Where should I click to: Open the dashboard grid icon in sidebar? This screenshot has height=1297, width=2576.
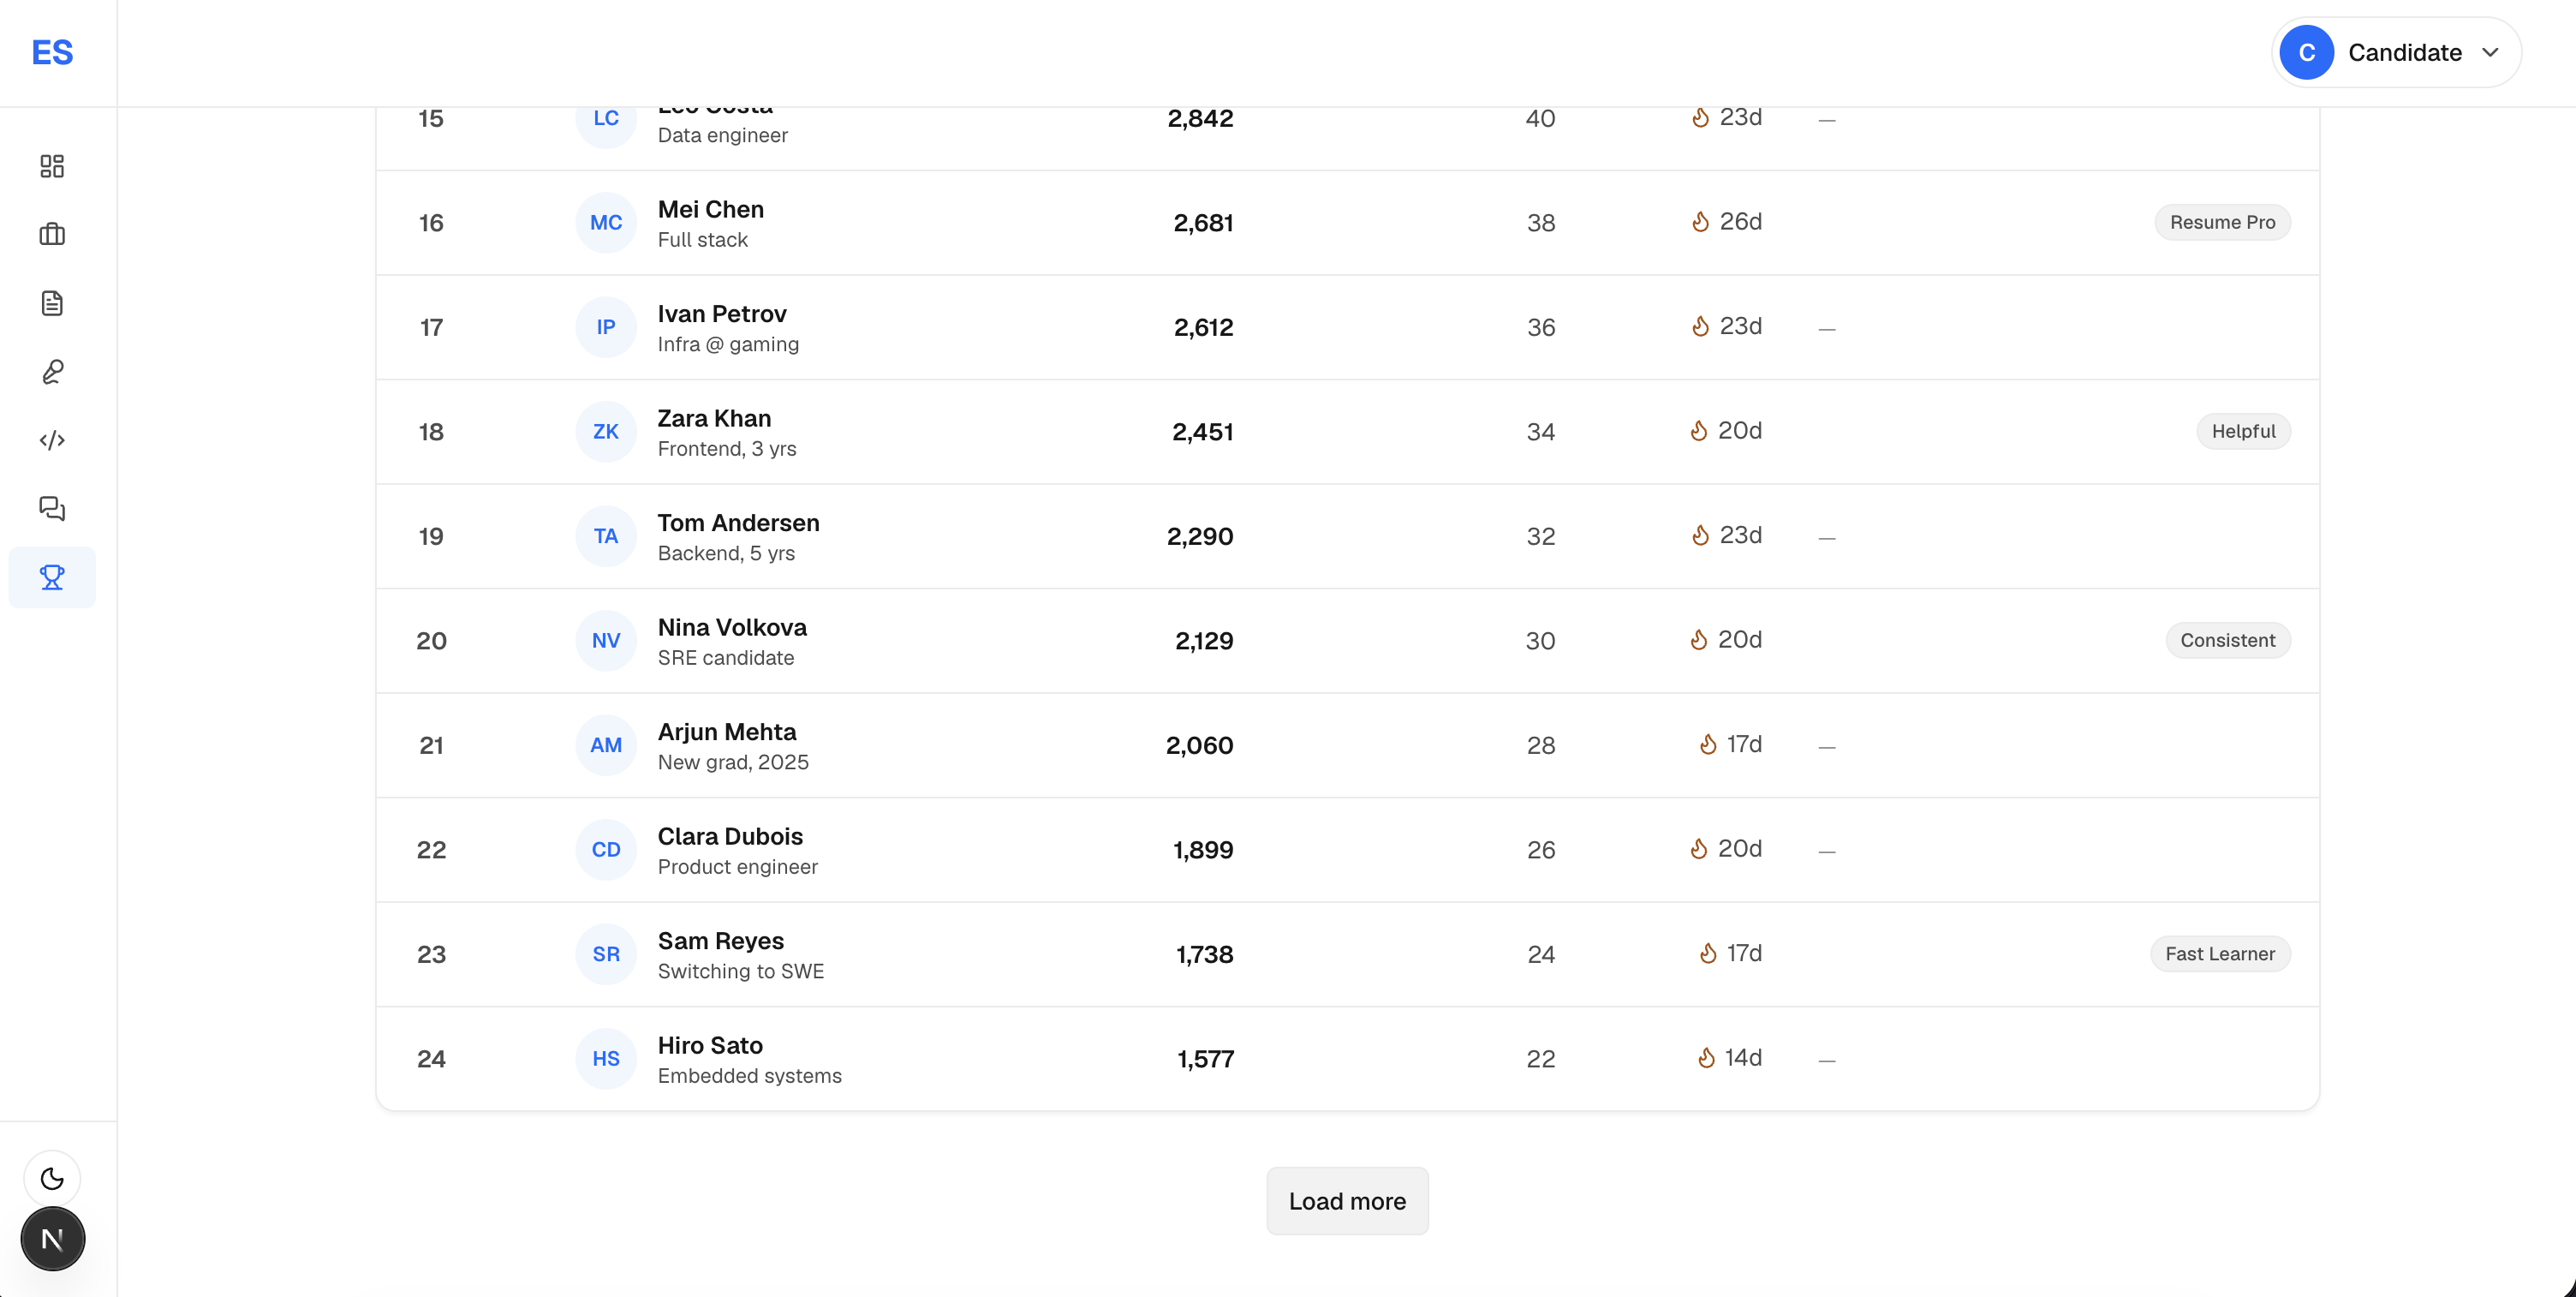coord(52,166)
